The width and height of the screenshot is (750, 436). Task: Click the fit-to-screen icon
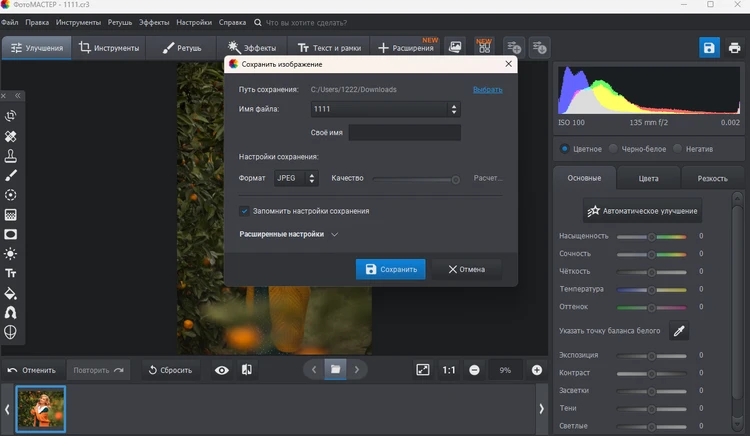tap(422, 370)
